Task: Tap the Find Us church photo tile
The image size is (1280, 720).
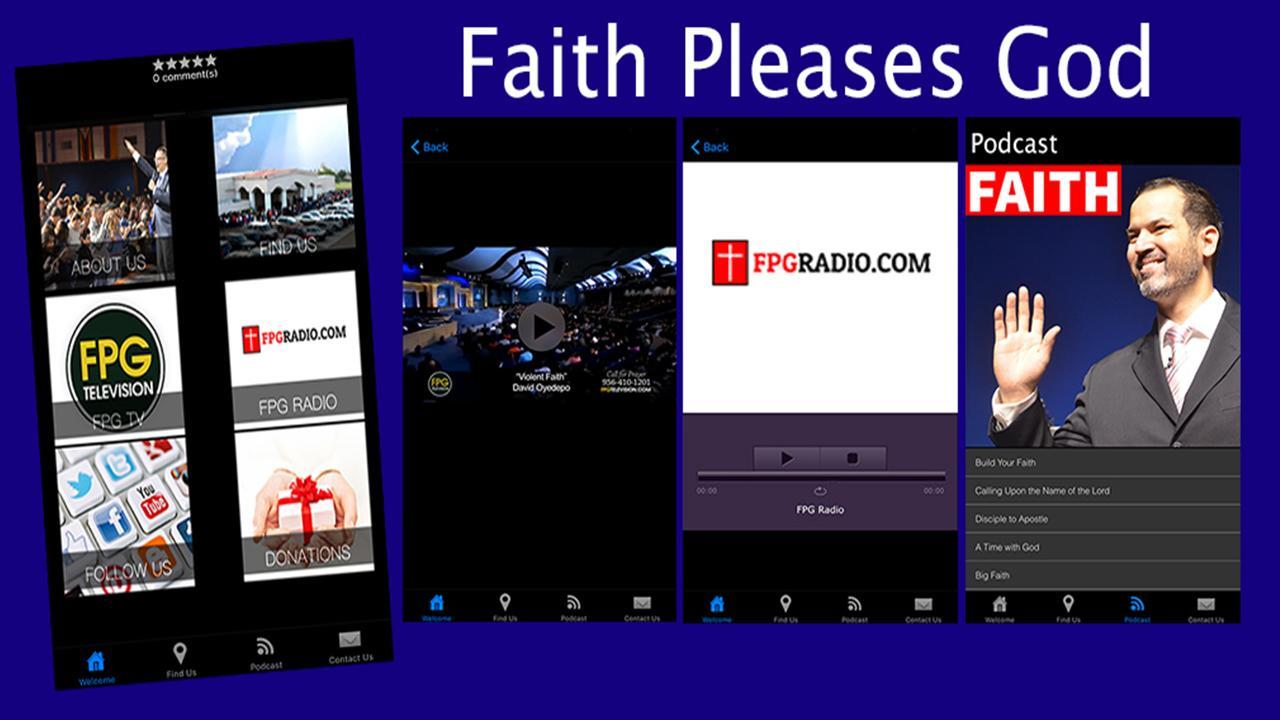Action: [x=283, y=179]
